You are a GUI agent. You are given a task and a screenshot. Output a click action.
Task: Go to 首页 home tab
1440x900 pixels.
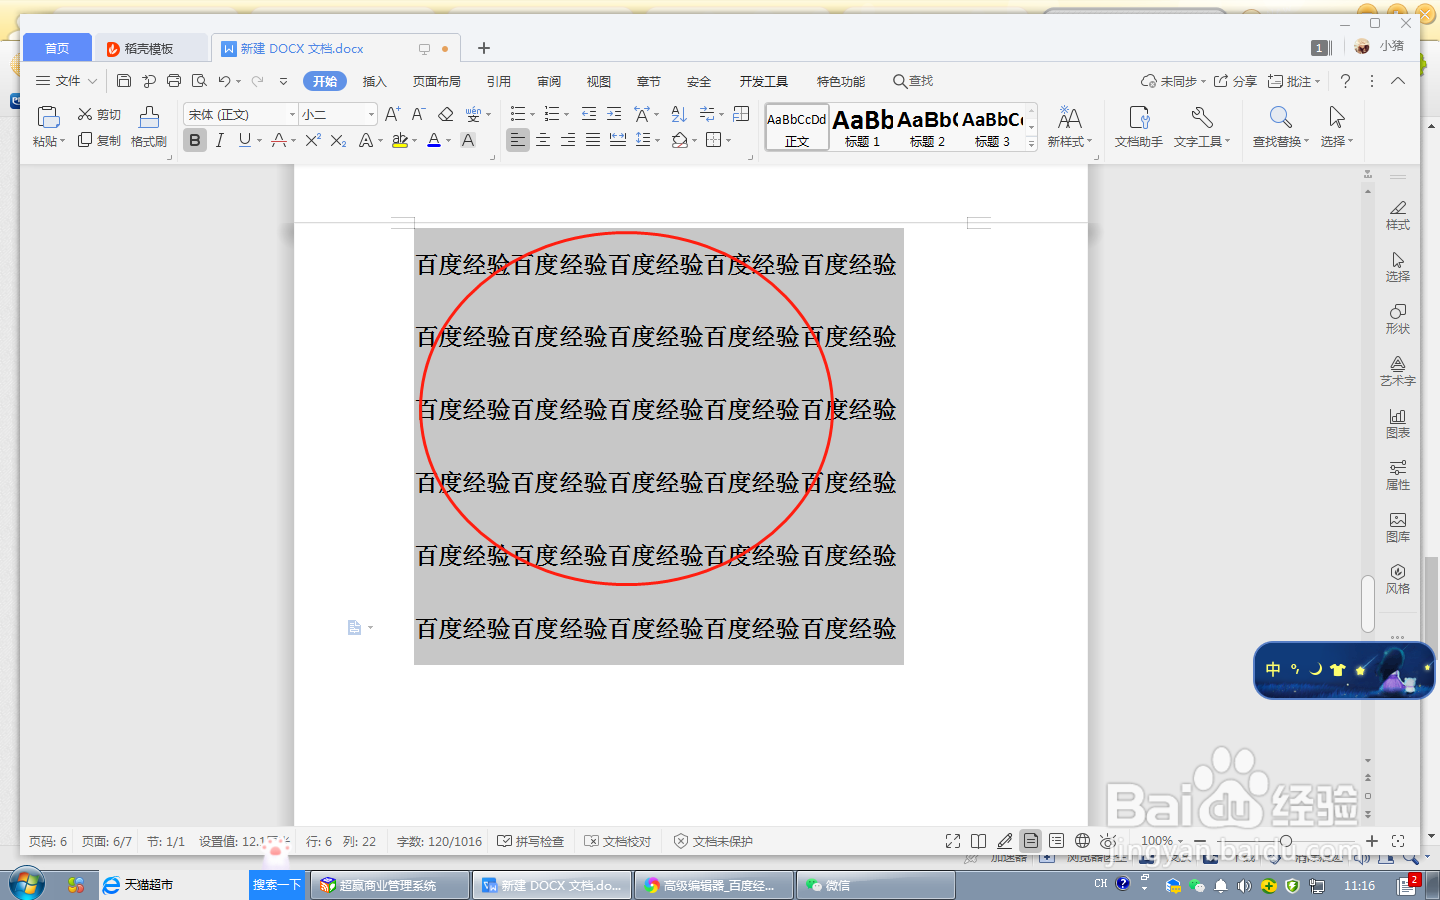pos(57,48)
